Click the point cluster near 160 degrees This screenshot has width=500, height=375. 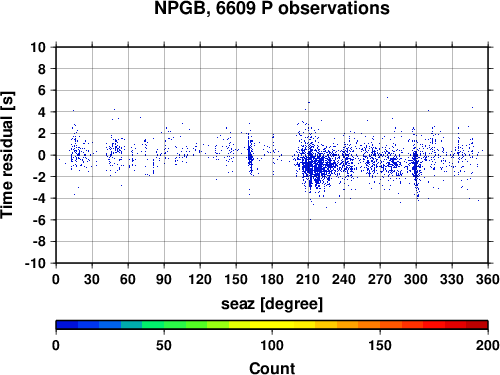[250, 155]
